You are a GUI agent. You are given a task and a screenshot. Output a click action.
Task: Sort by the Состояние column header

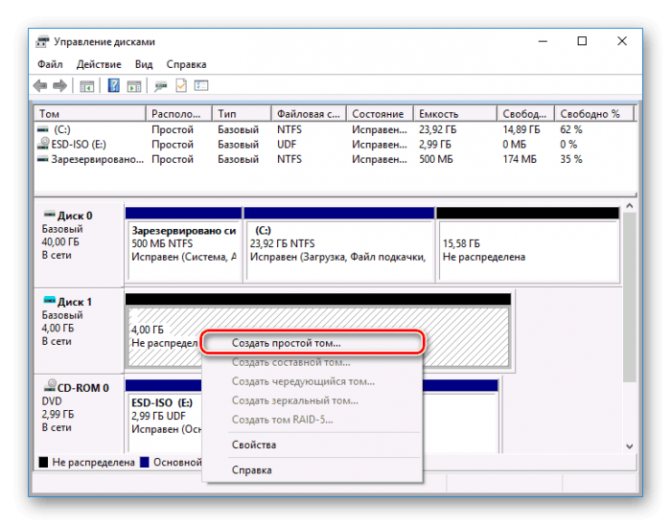tap(380, 114)
